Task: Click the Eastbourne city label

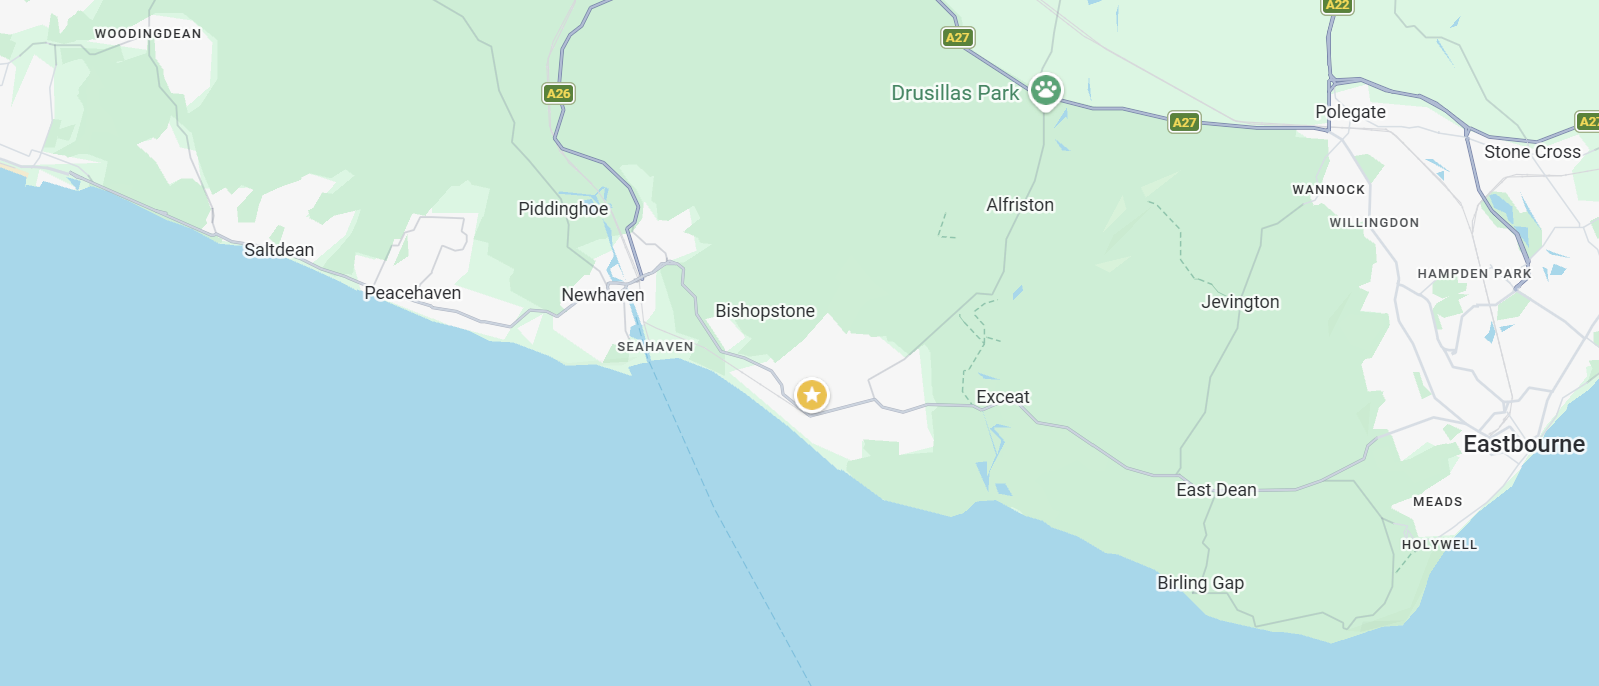Action: tap(1524, 444)
